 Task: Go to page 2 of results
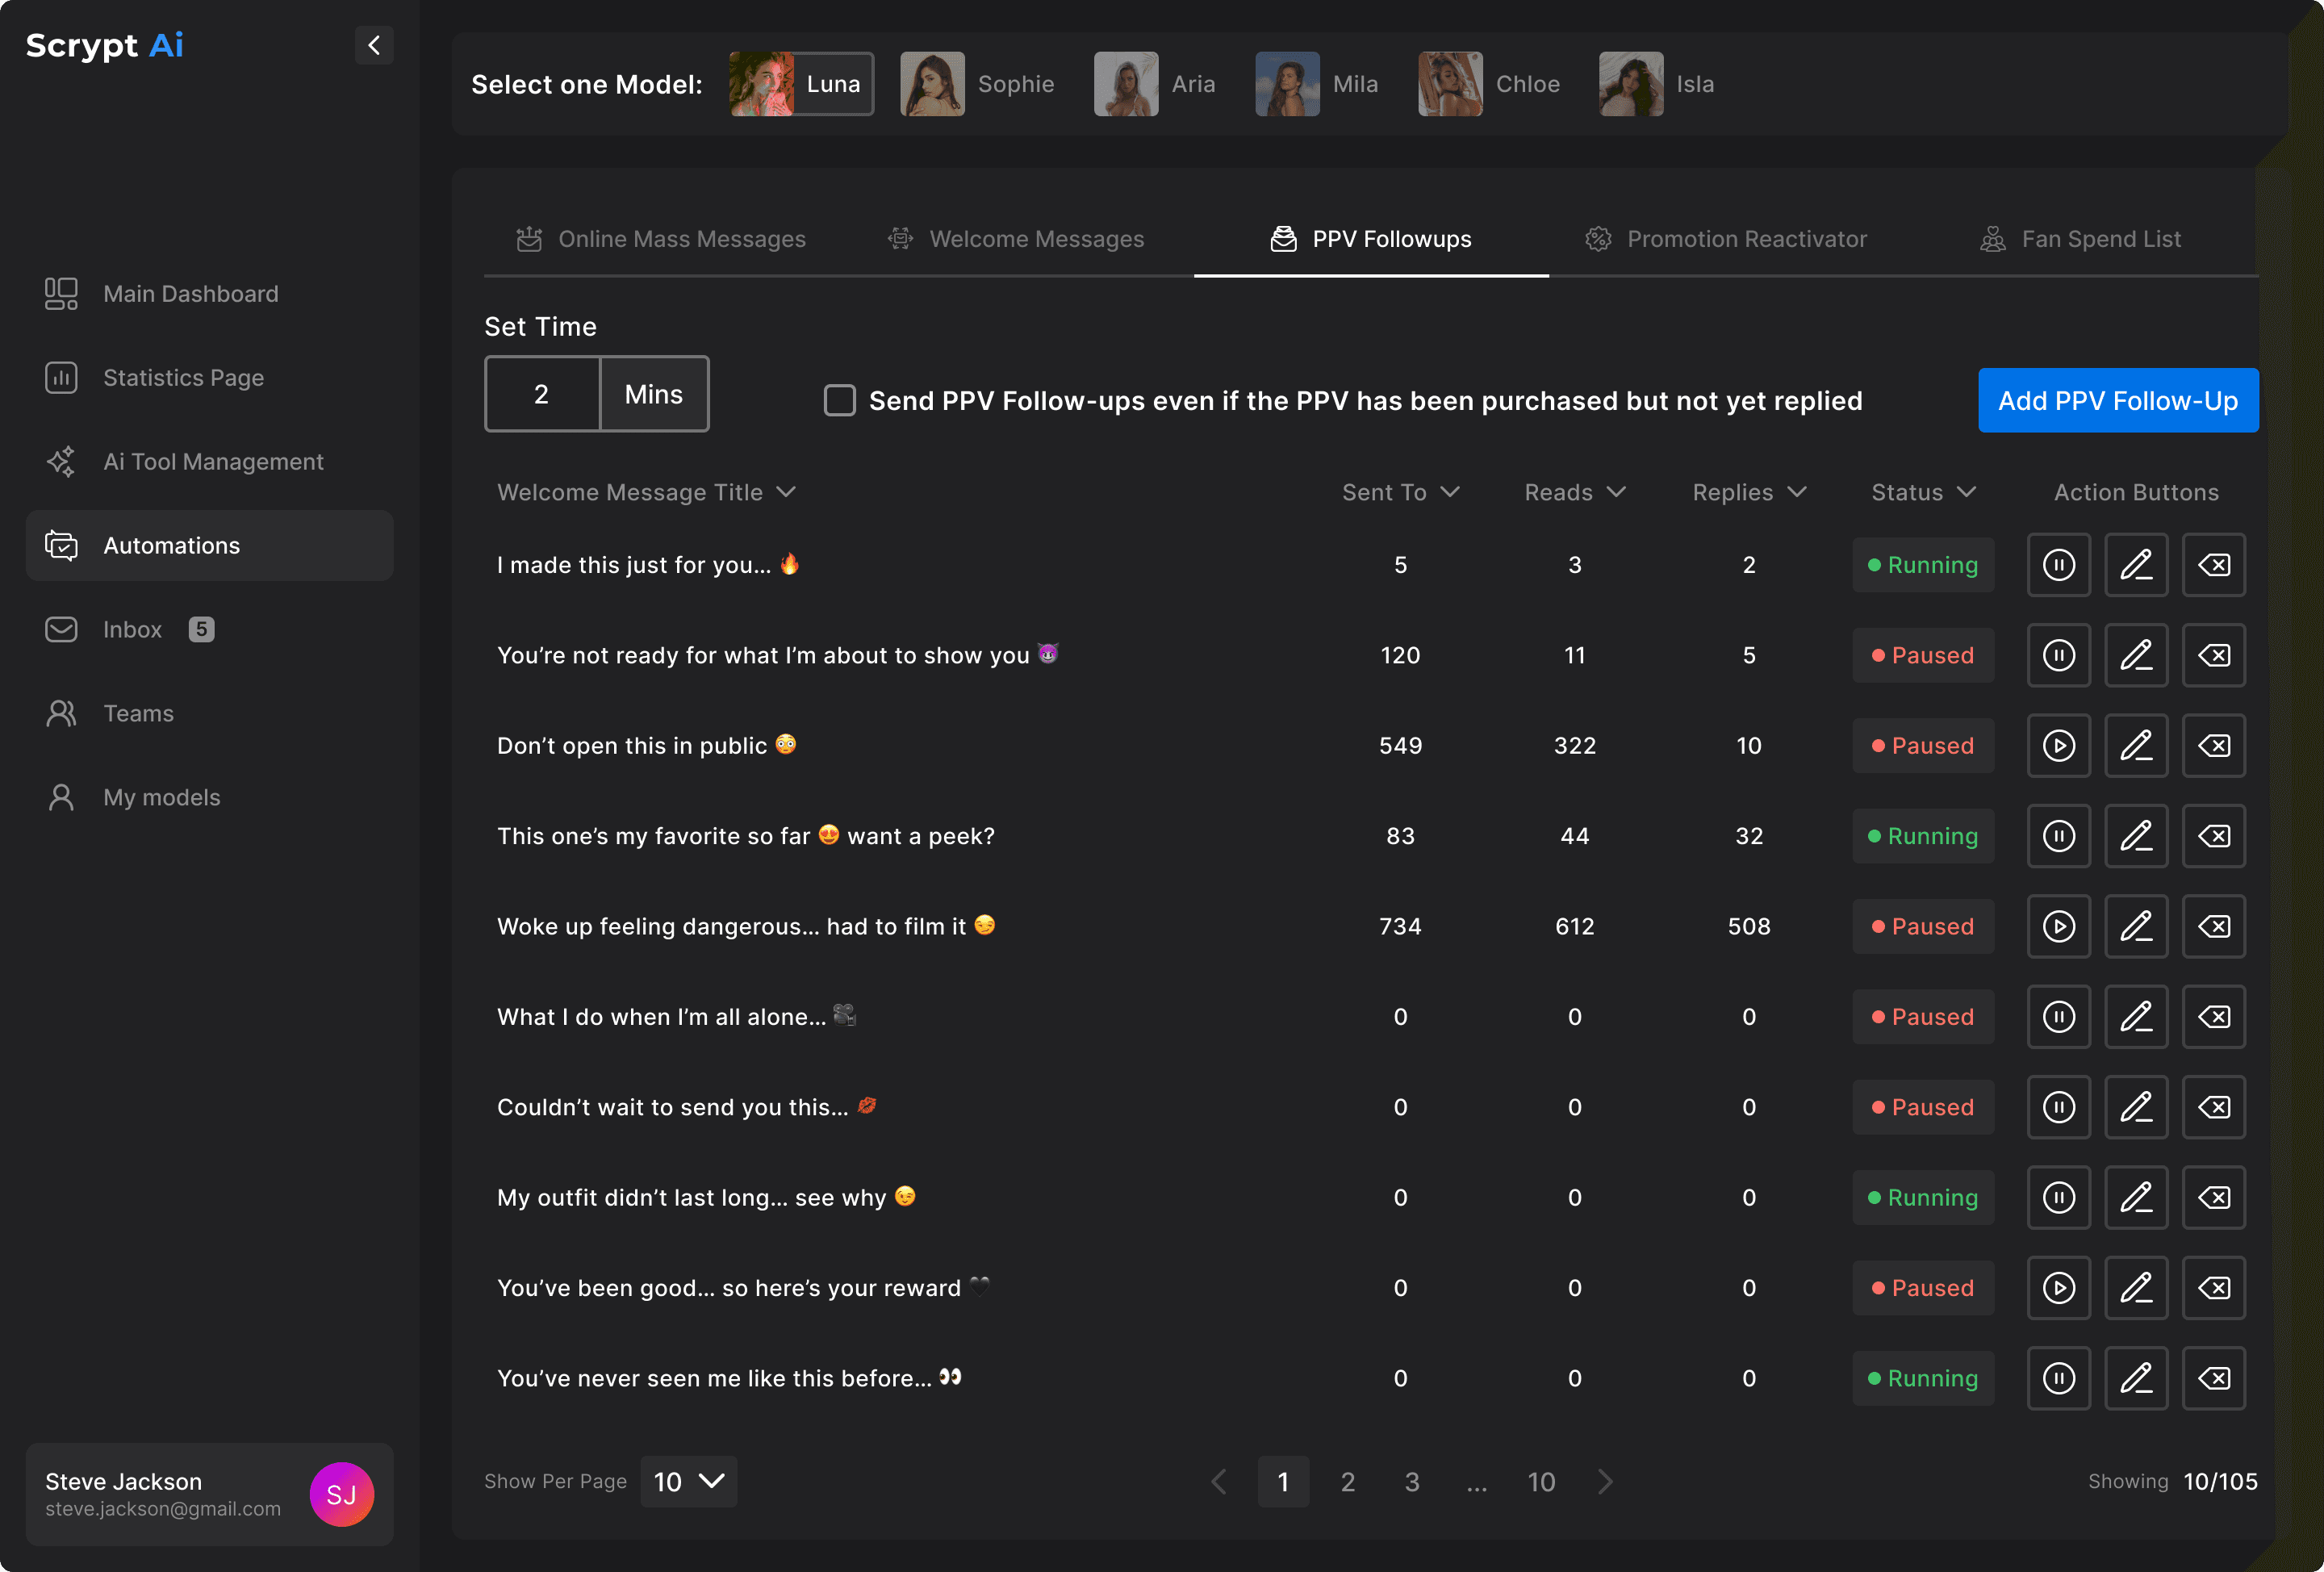[1347, 1482]
